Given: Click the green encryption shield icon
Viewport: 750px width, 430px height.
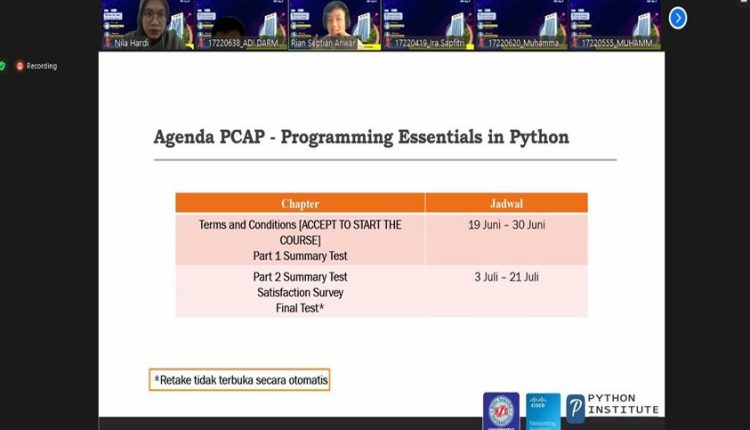Looking at the screenshot, I should (2, 66).
